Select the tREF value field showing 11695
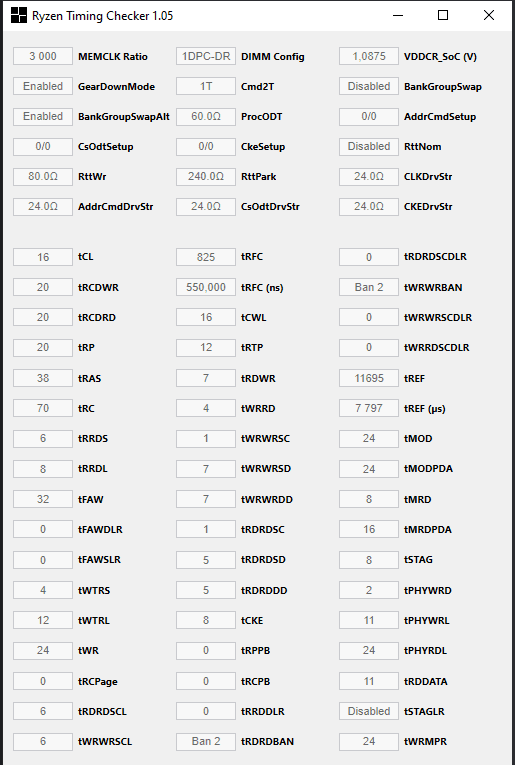The width and height of the screenshot is (515, 765). (369, 378)
